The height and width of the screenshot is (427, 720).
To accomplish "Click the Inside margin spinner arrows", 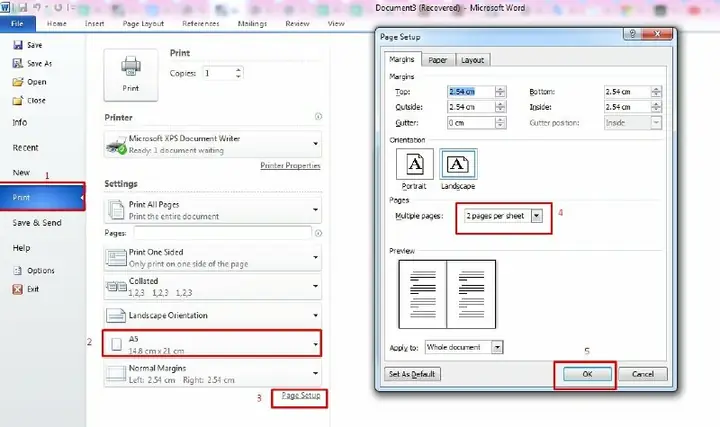I will tap(656, 107).
